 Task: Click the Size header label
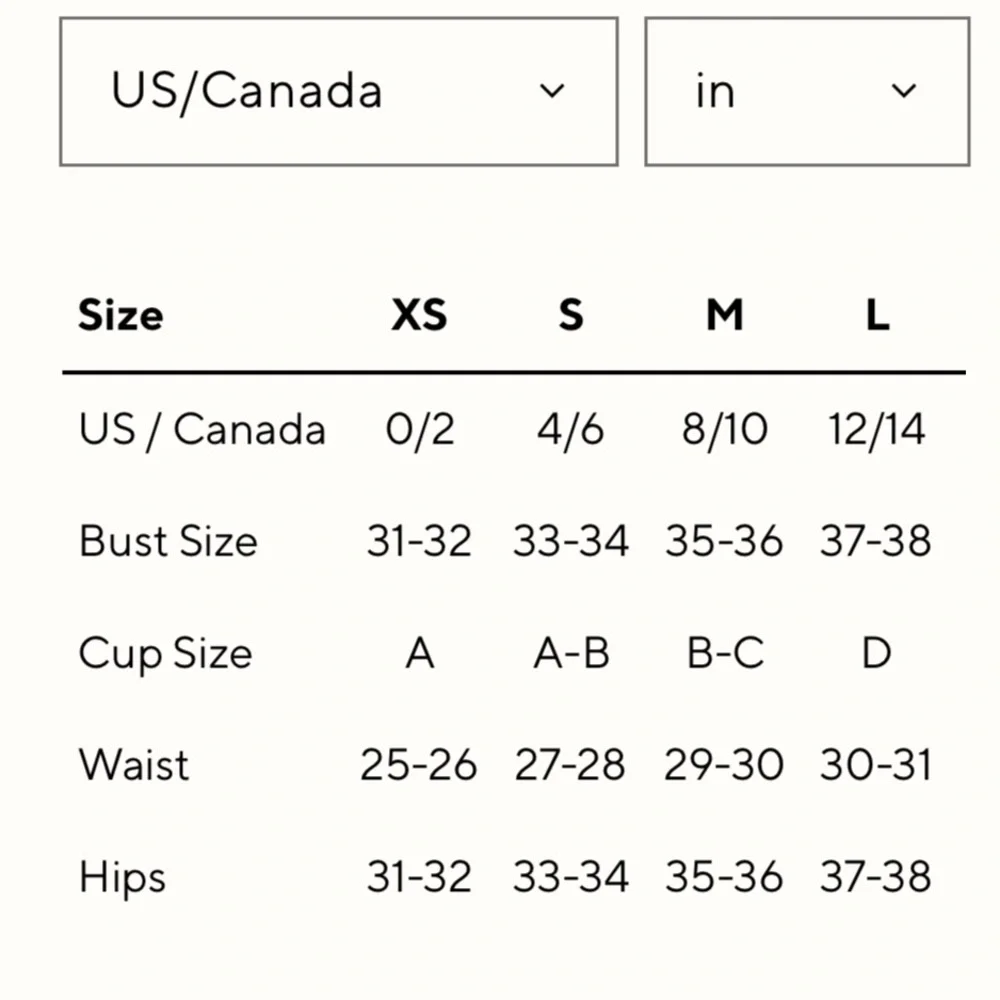click(x=121, y=316)
